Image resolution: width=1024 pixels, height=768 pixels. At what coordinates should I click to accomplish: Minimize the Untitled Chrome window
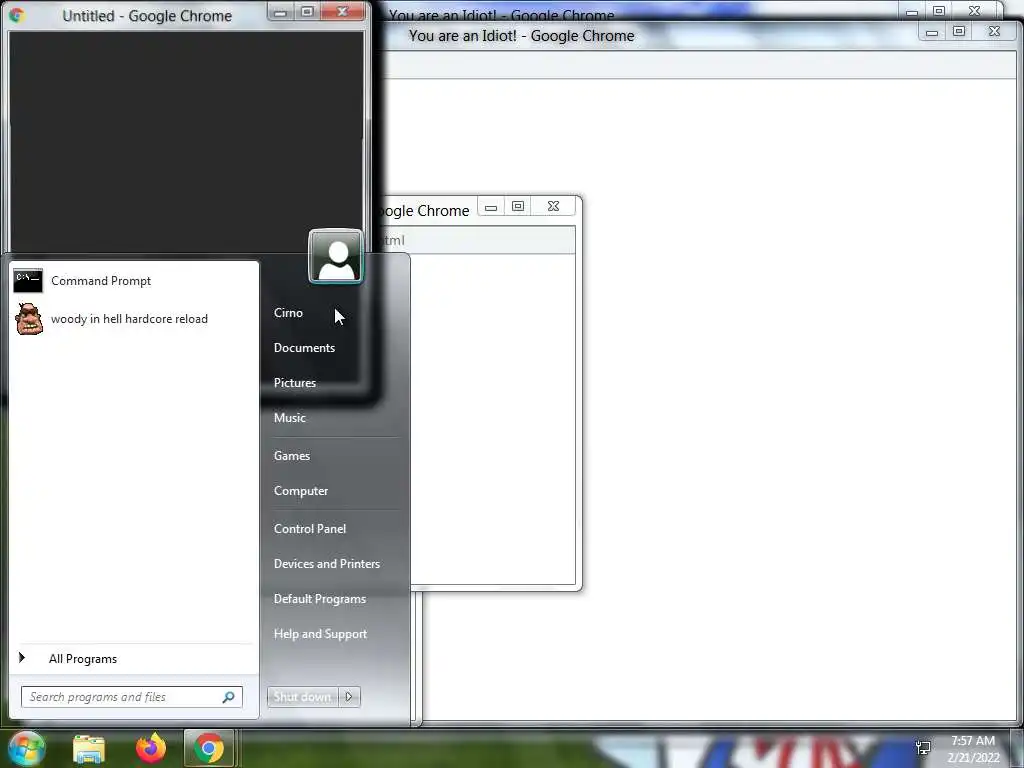tap(280, 12)
